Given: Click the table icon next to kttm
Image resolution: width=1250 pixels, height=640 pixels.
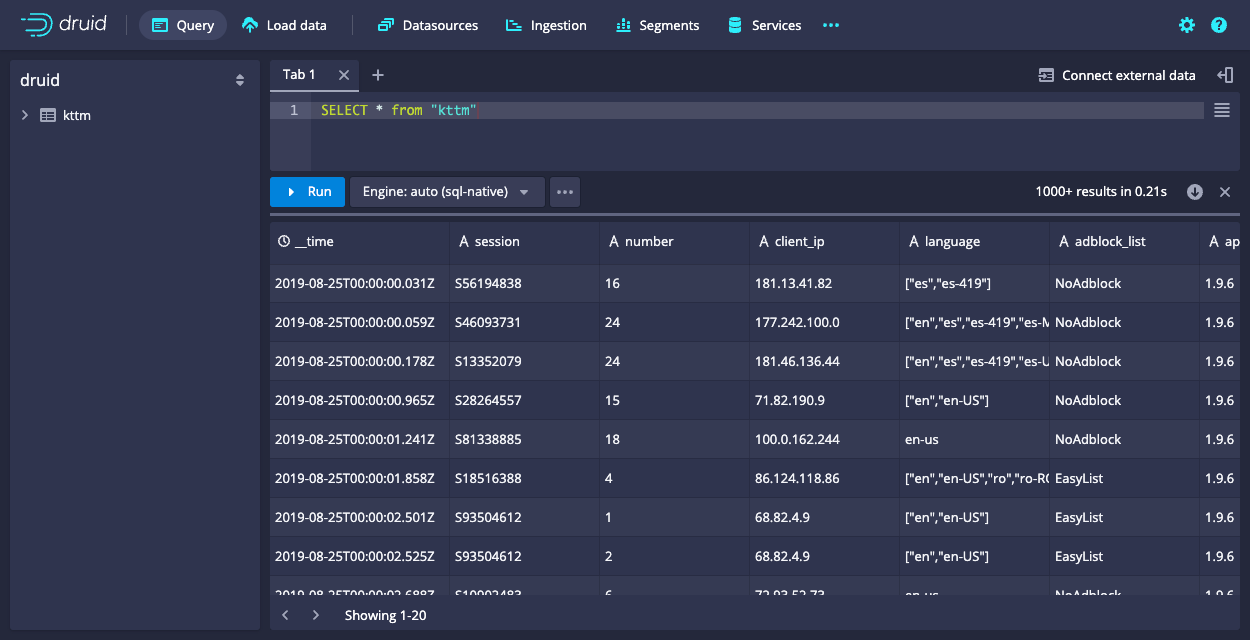Looking at the screenshot, I should click(47, 115).
